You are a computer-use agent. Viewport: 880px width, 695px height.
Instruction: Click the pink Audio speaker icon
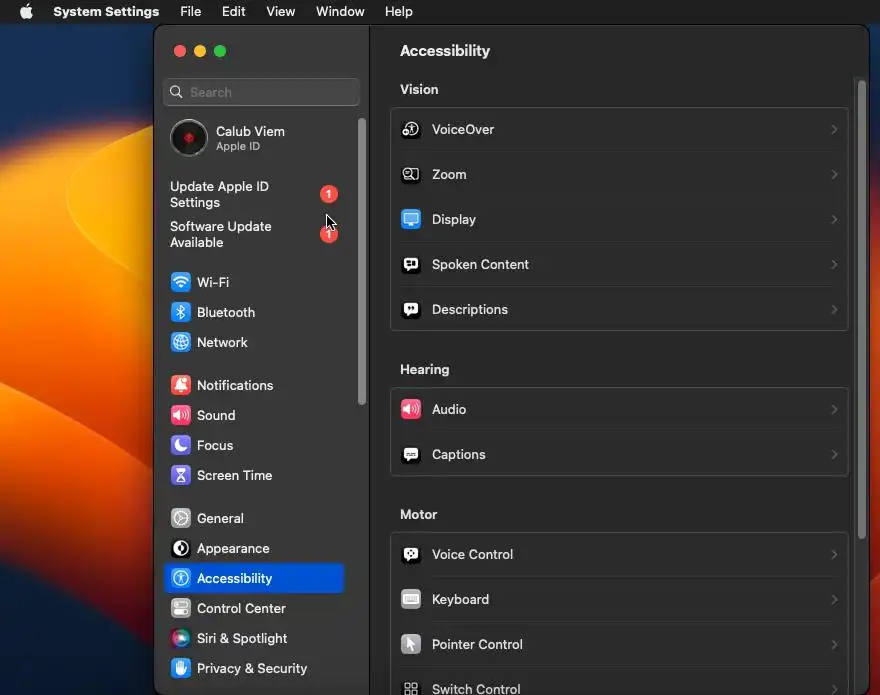411,409
